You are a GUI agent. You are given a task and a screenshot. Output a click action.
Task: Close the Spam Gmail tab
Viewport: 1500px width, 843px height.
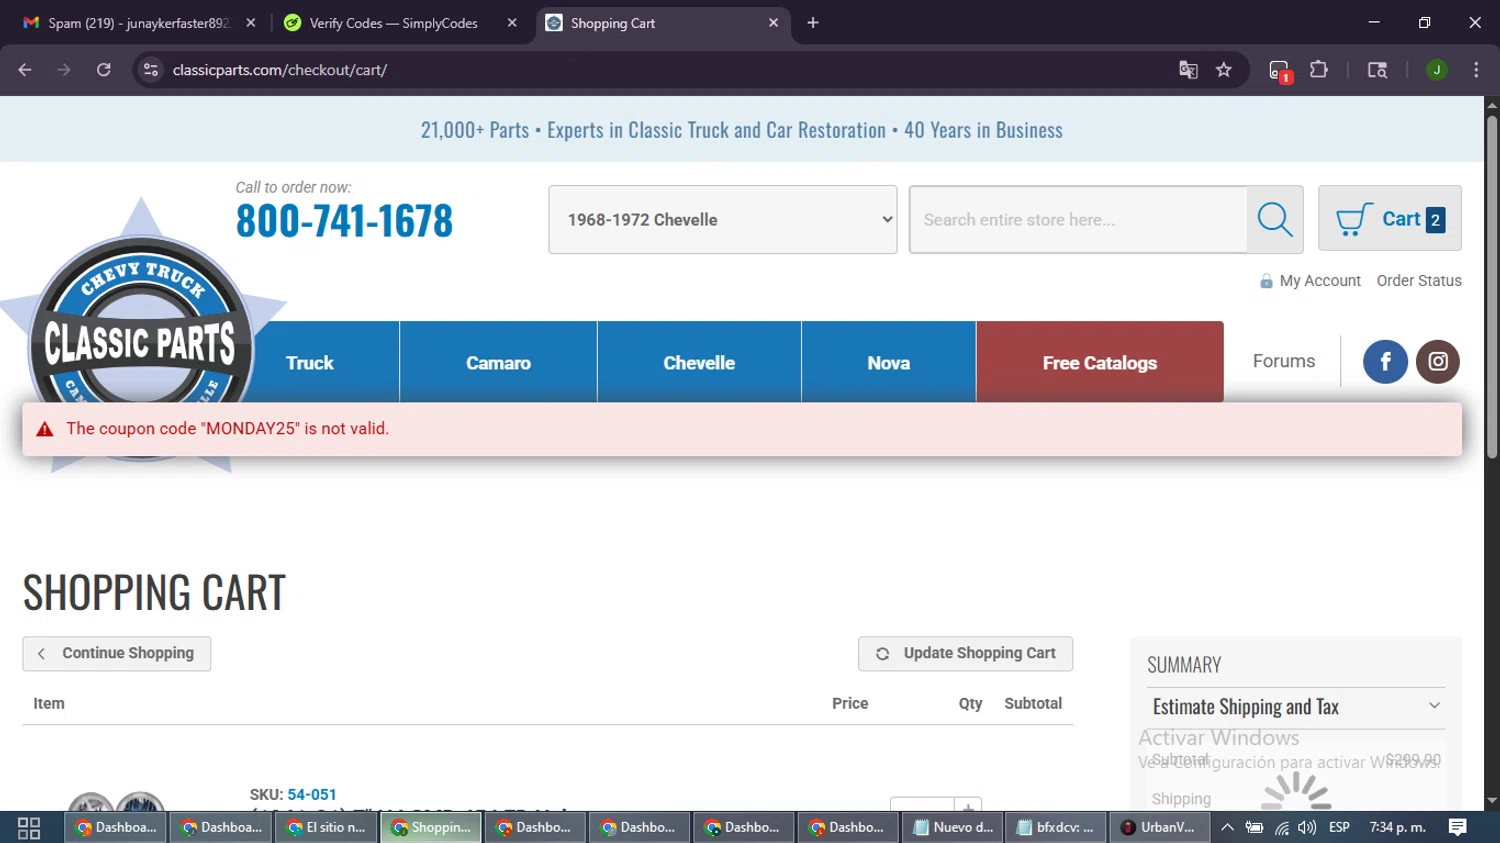(x=251, y=23)
